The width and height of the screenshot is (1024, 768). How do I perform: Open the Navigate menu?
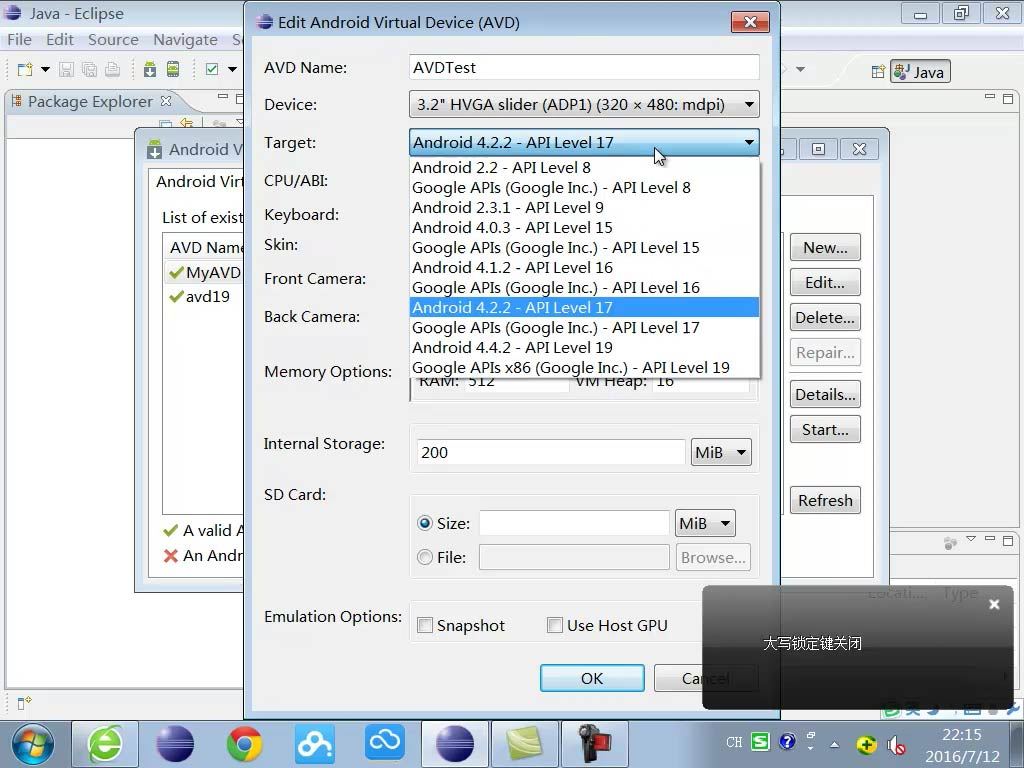[185, 40]
